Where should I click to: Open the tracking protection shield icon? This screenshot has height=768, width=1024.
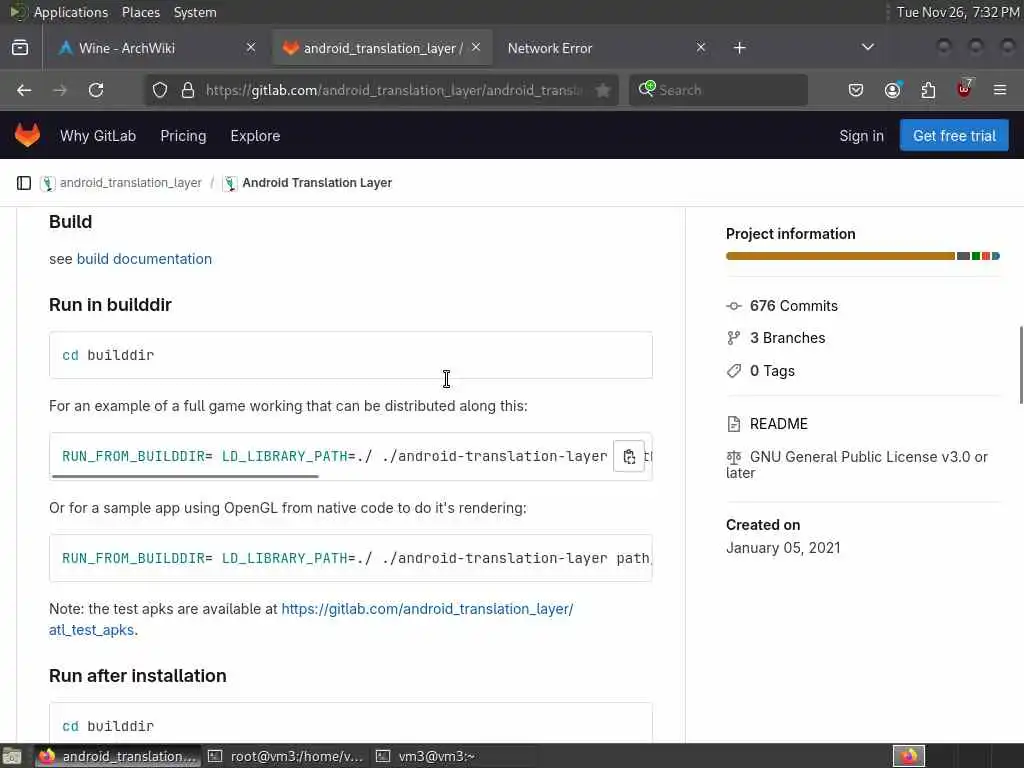[x=160, y=90]
